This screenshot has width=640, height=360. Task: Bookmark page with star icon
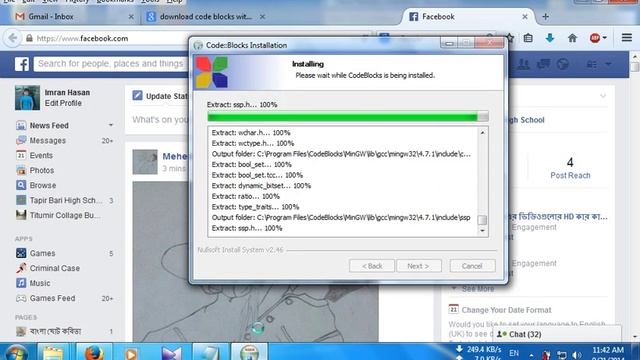[x=510, y=38]
